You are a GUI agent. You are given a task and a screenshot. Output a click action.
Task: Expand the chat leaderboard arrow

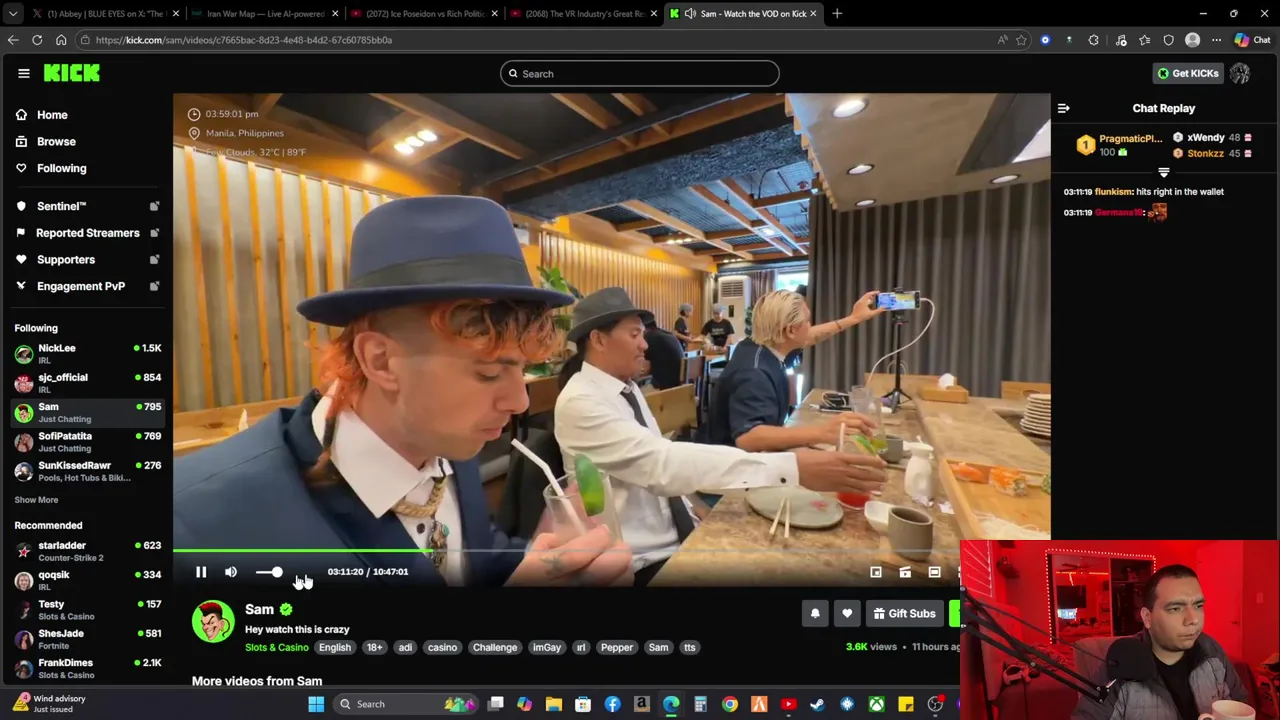[x=1163, y=172]
